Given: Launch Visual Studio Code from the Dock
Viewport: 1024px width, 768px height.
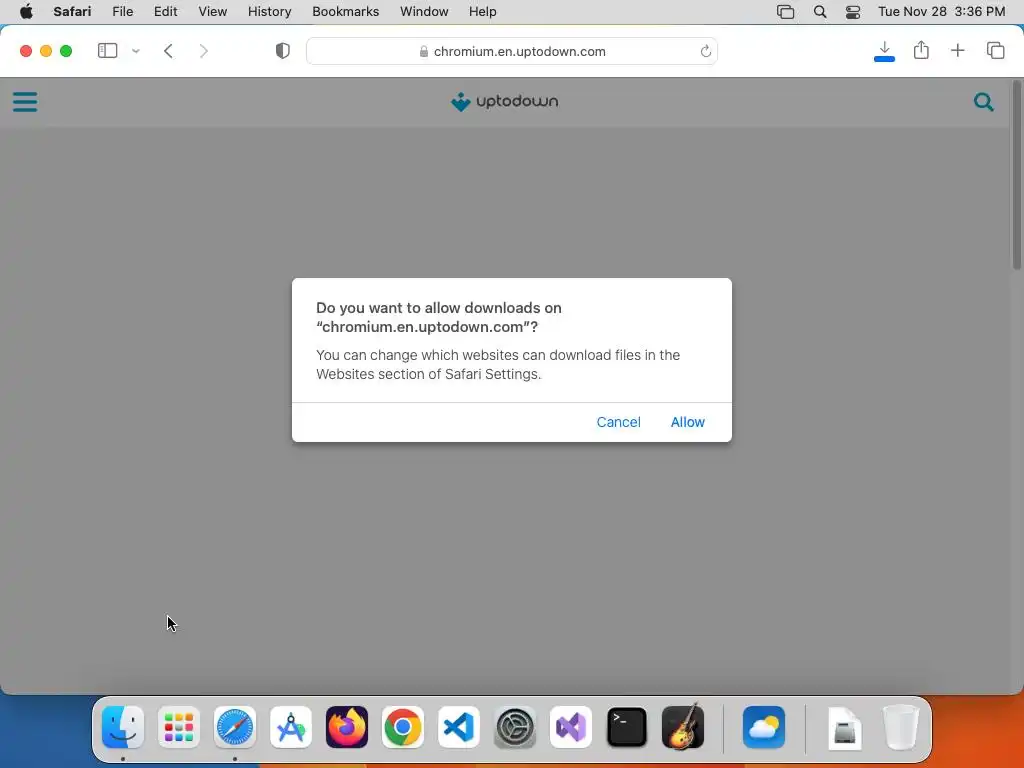Looking at the screenshot, I should tap(458, 727).
